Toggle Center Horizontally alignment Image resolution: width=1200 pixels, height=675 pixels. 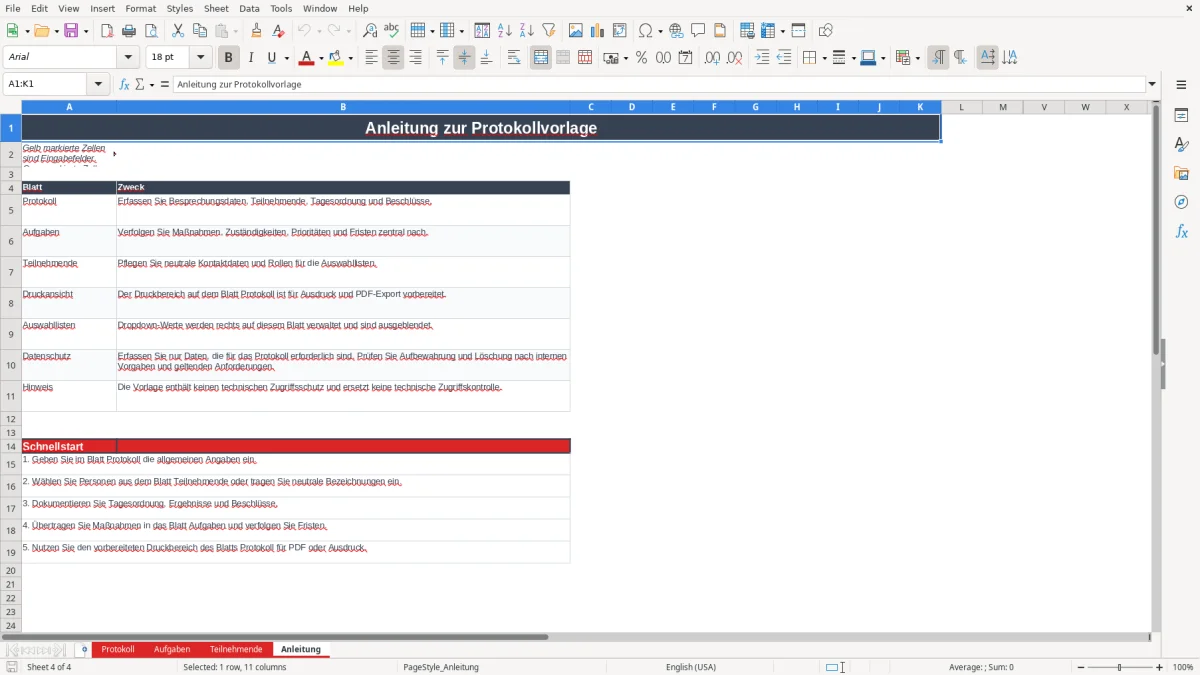(x=393, y=58)
